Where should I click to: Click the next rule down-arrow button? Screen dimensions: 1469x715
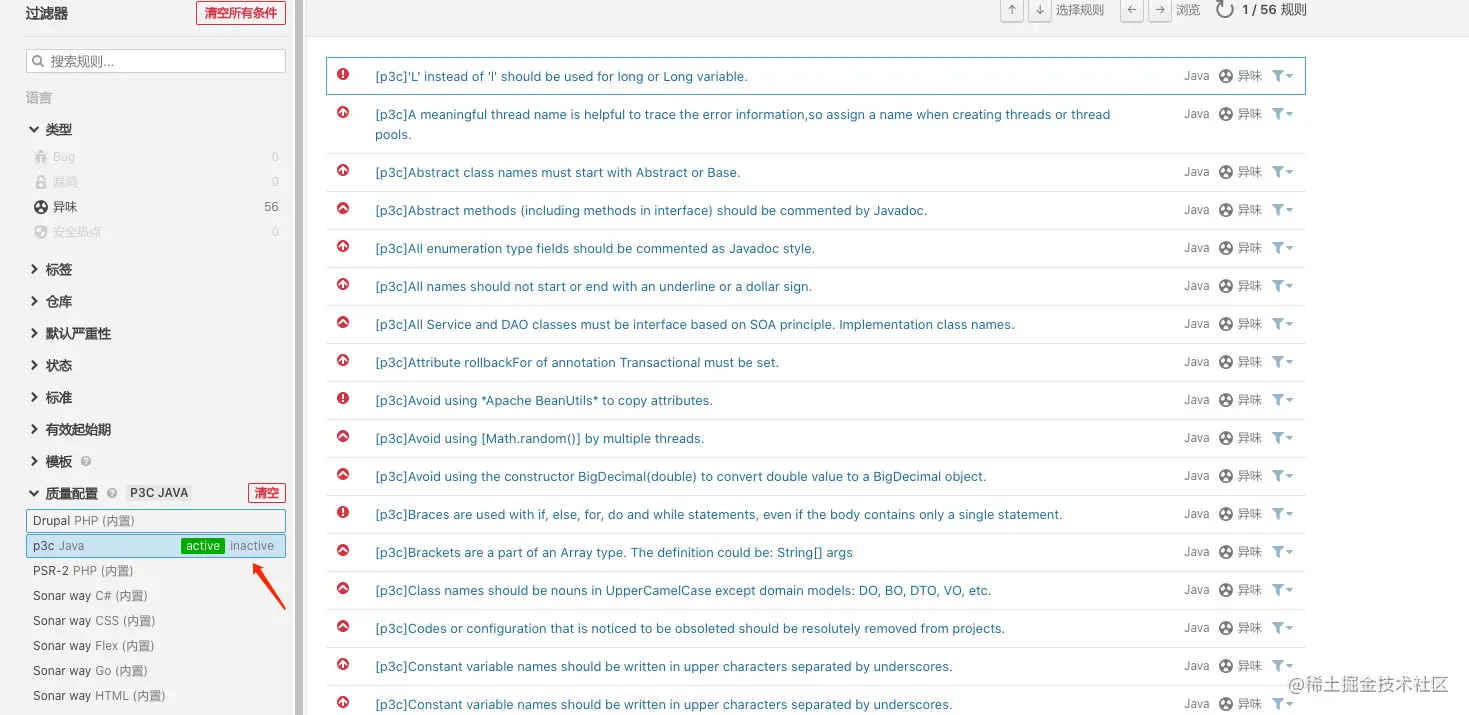click(1040, 10)
